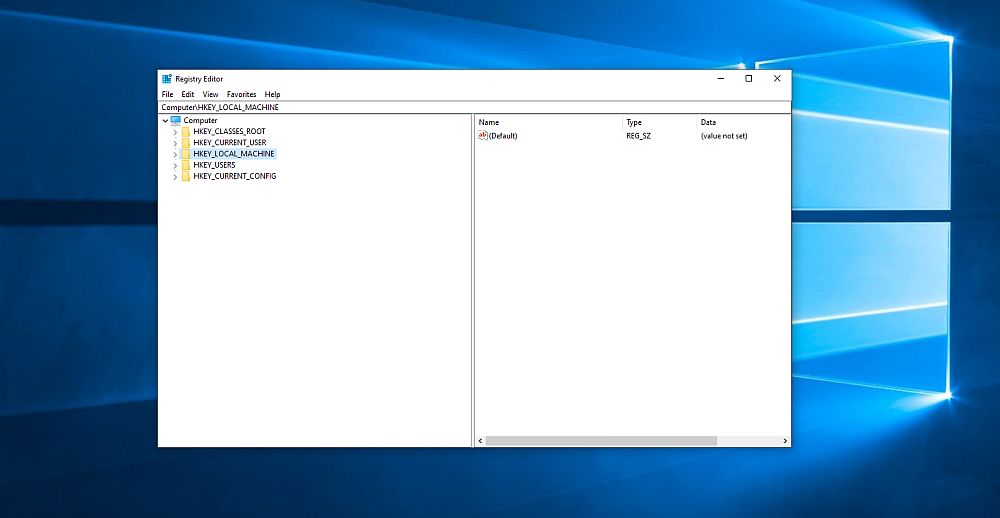The image size is (1000, 518).
Task: Select the (Default) value name
Action: click(503, 136)
